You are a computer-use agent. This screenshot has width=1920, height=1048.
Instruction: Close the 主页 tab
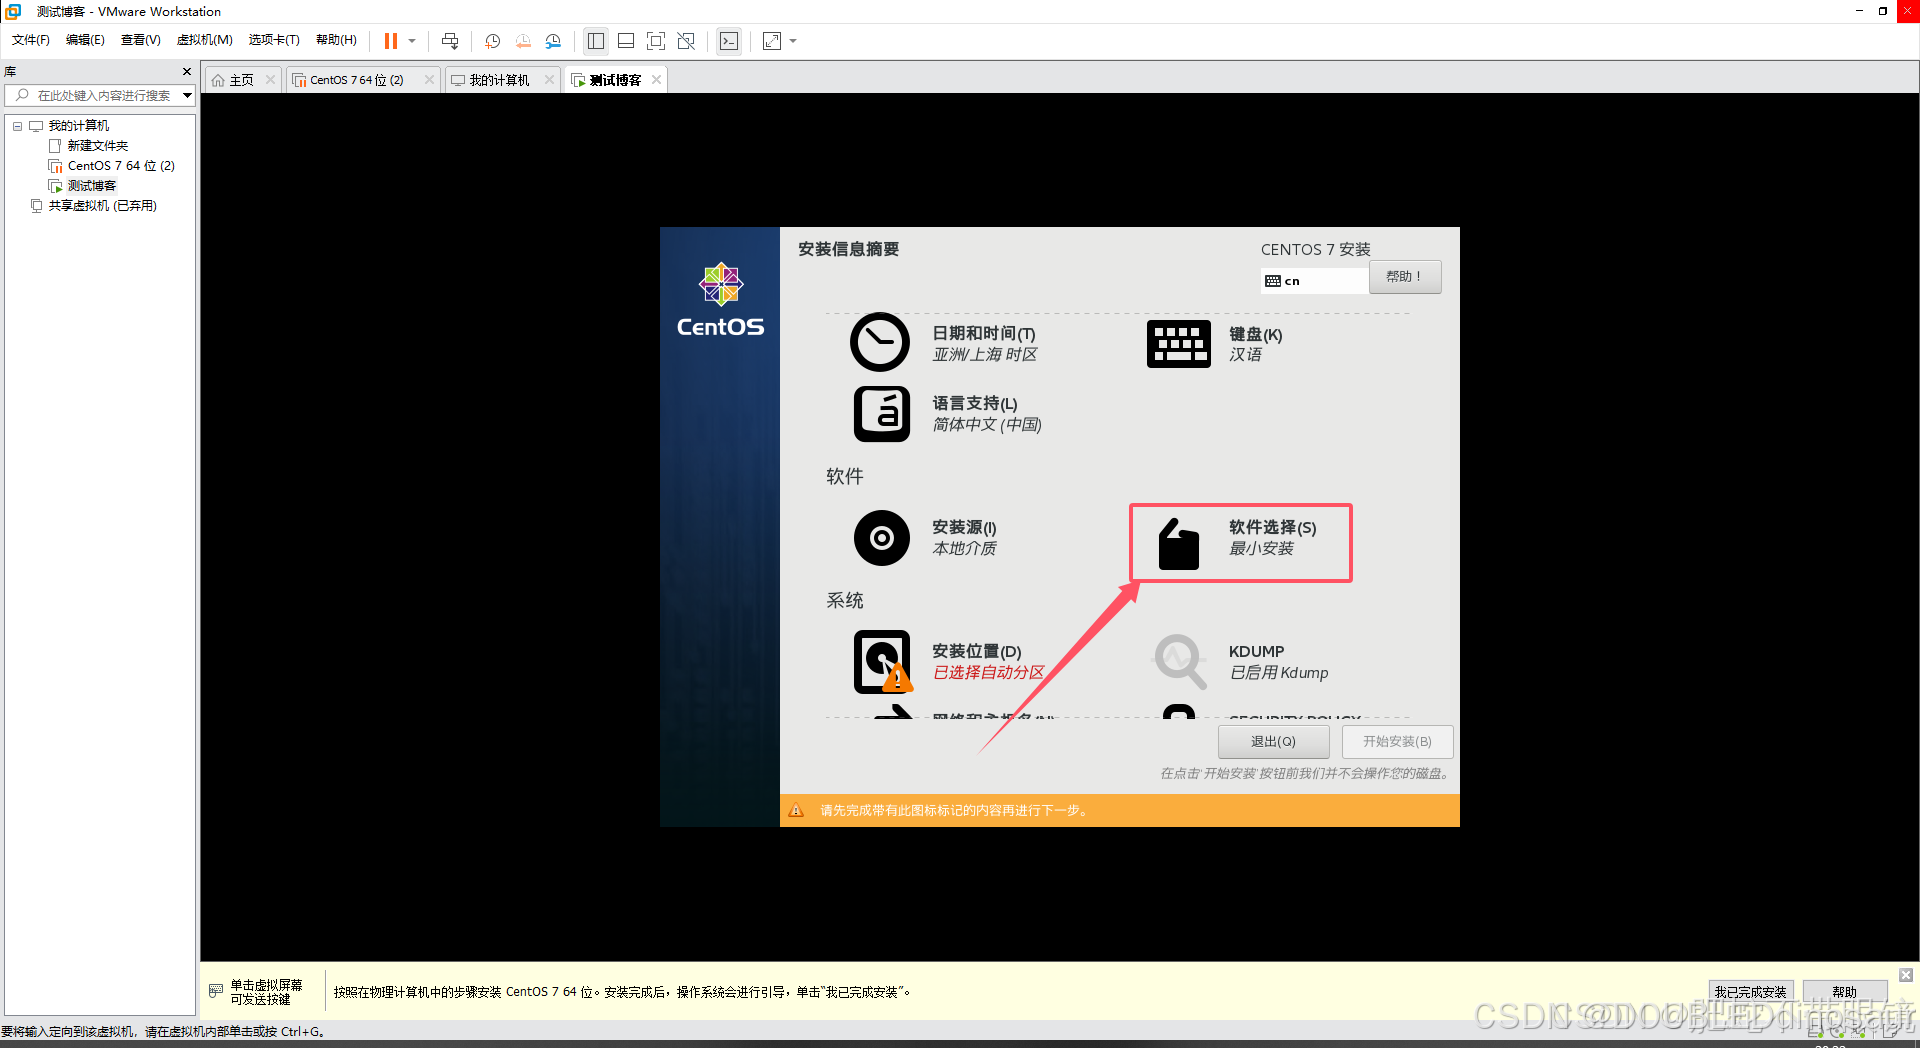coord(270,80)
